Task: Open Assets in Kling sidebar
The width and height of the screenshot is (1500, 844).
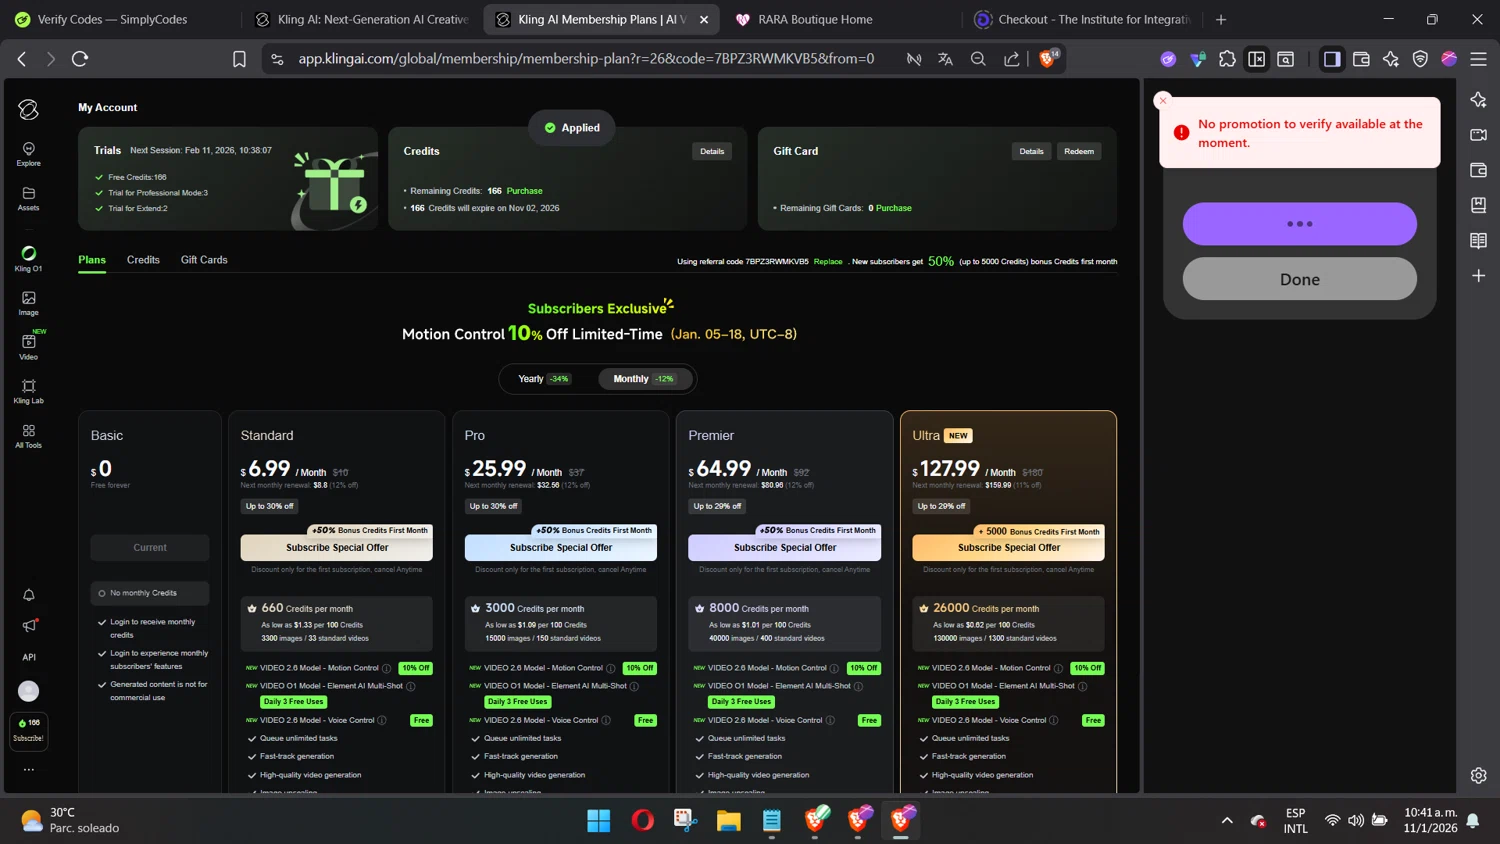Action: 28,199
